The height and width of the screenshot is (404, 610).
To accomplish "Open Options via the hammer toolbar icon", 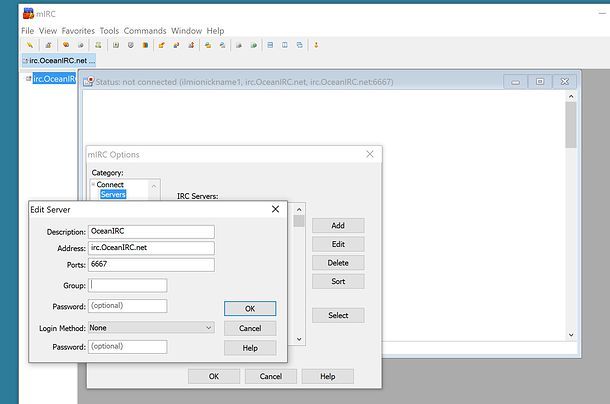I will point(48,45).
